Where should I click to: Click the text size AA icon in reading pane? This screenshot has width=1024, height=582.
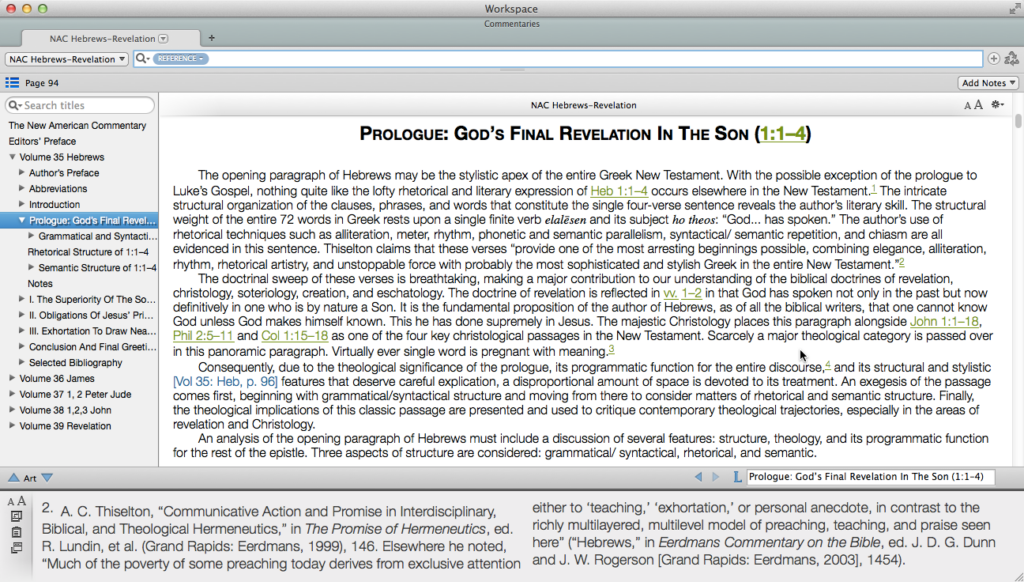coord(972,105)
